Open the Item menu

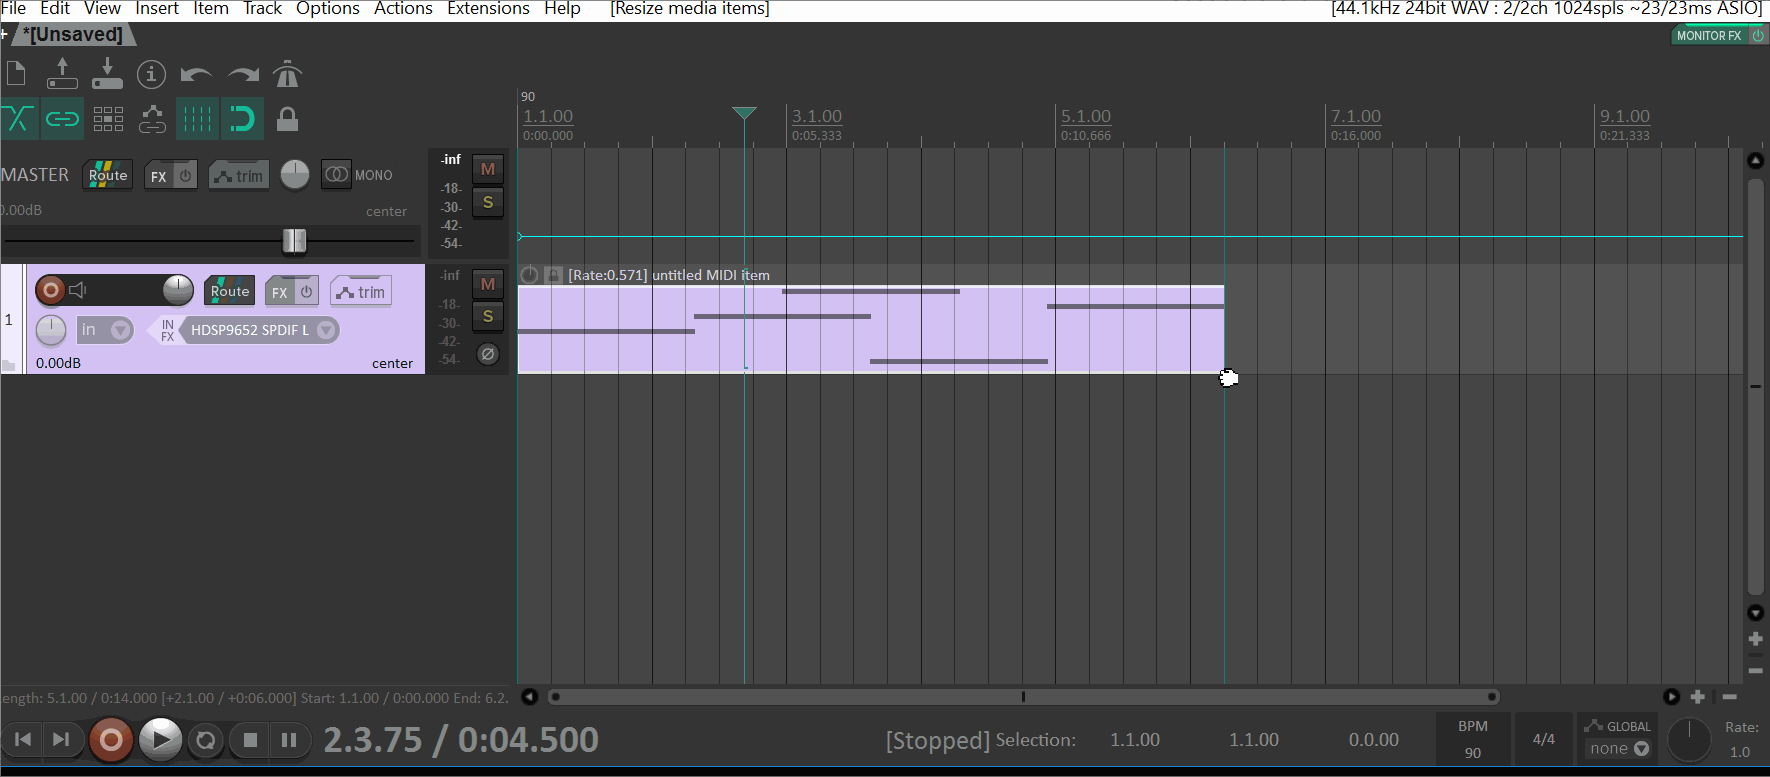(x=211, y=9)
